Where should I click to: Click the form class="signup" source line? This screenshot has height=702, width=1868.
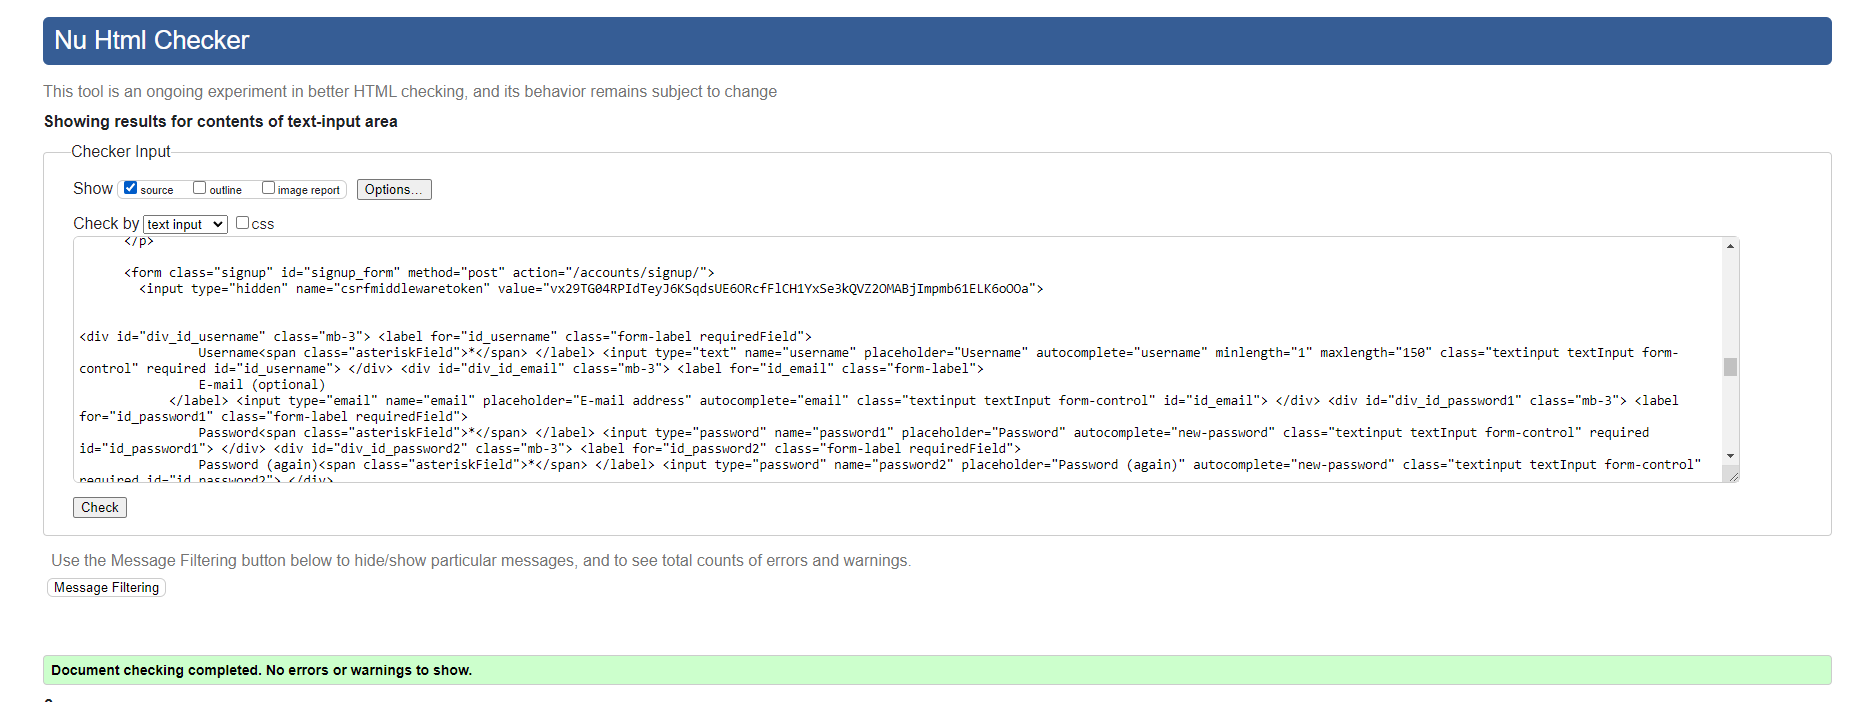click(419, 273)
